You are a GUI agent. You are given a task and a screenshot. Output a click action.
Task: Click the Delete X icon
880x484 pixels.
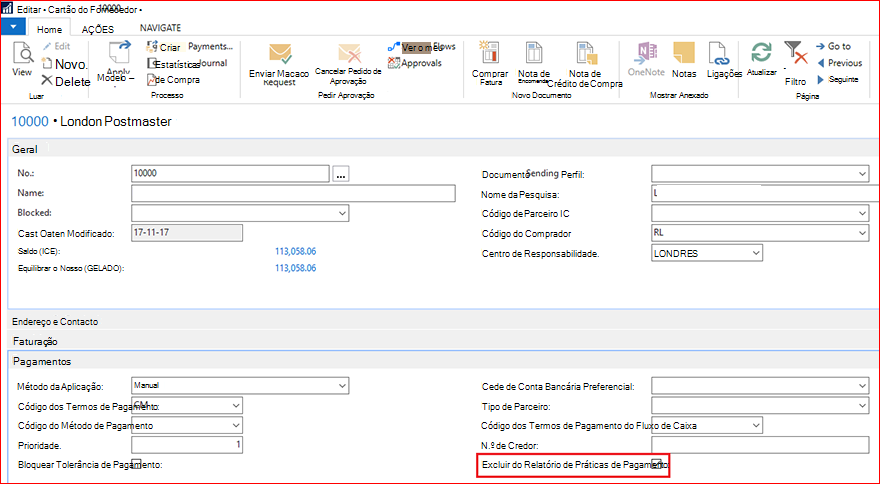(x=47, y=81)
